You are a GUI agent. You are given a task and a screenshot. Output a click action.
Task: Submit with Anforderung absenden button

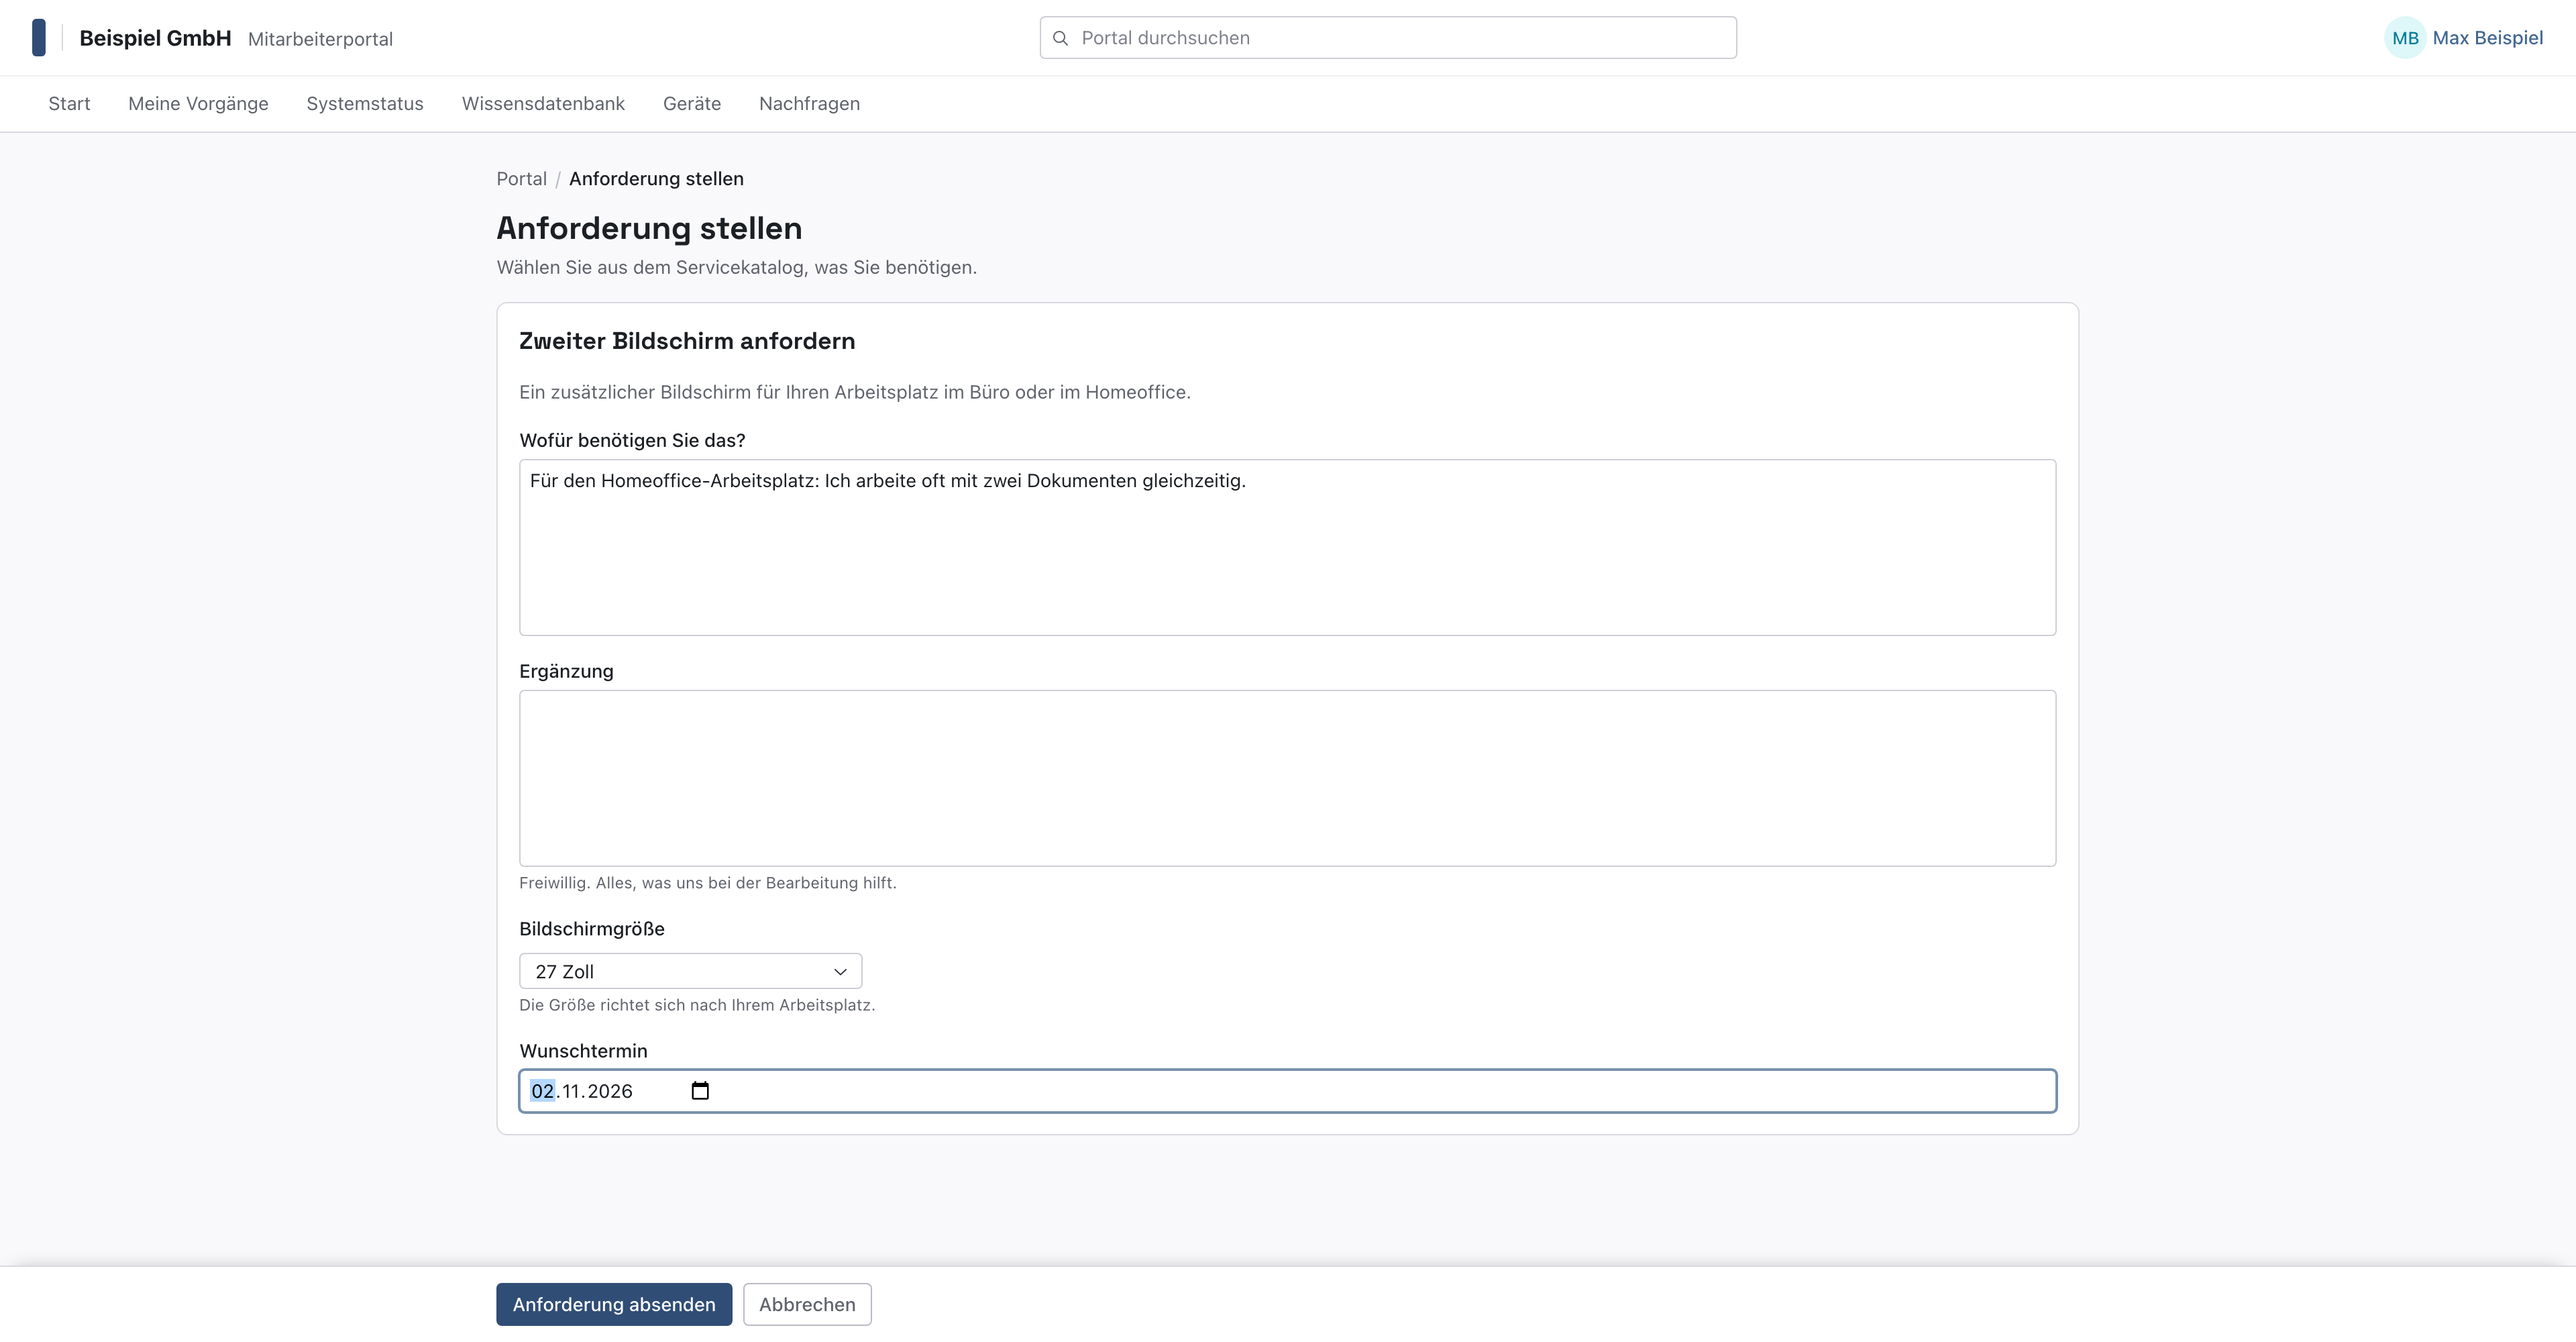[614, 1304]
